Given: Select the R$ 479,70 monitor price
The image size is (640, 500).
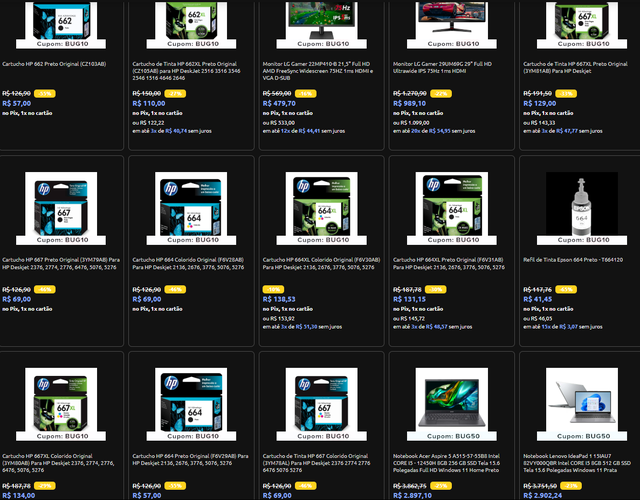Looking at the screenshot, I should point(279,104).
